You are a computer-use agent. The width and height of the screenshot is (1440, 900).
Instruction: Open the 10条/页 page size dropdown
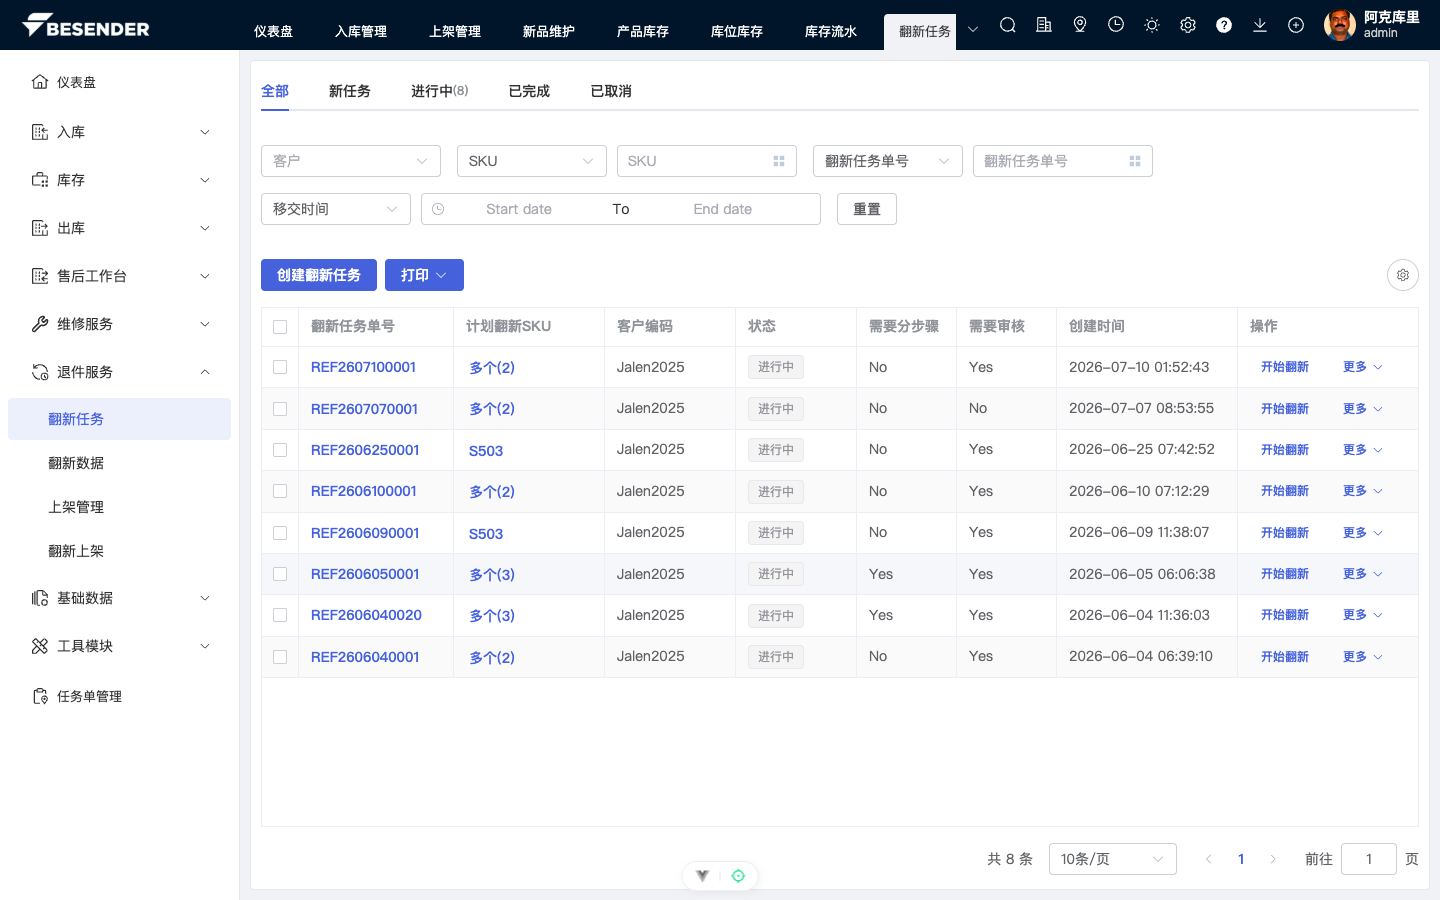point(1112,859)
